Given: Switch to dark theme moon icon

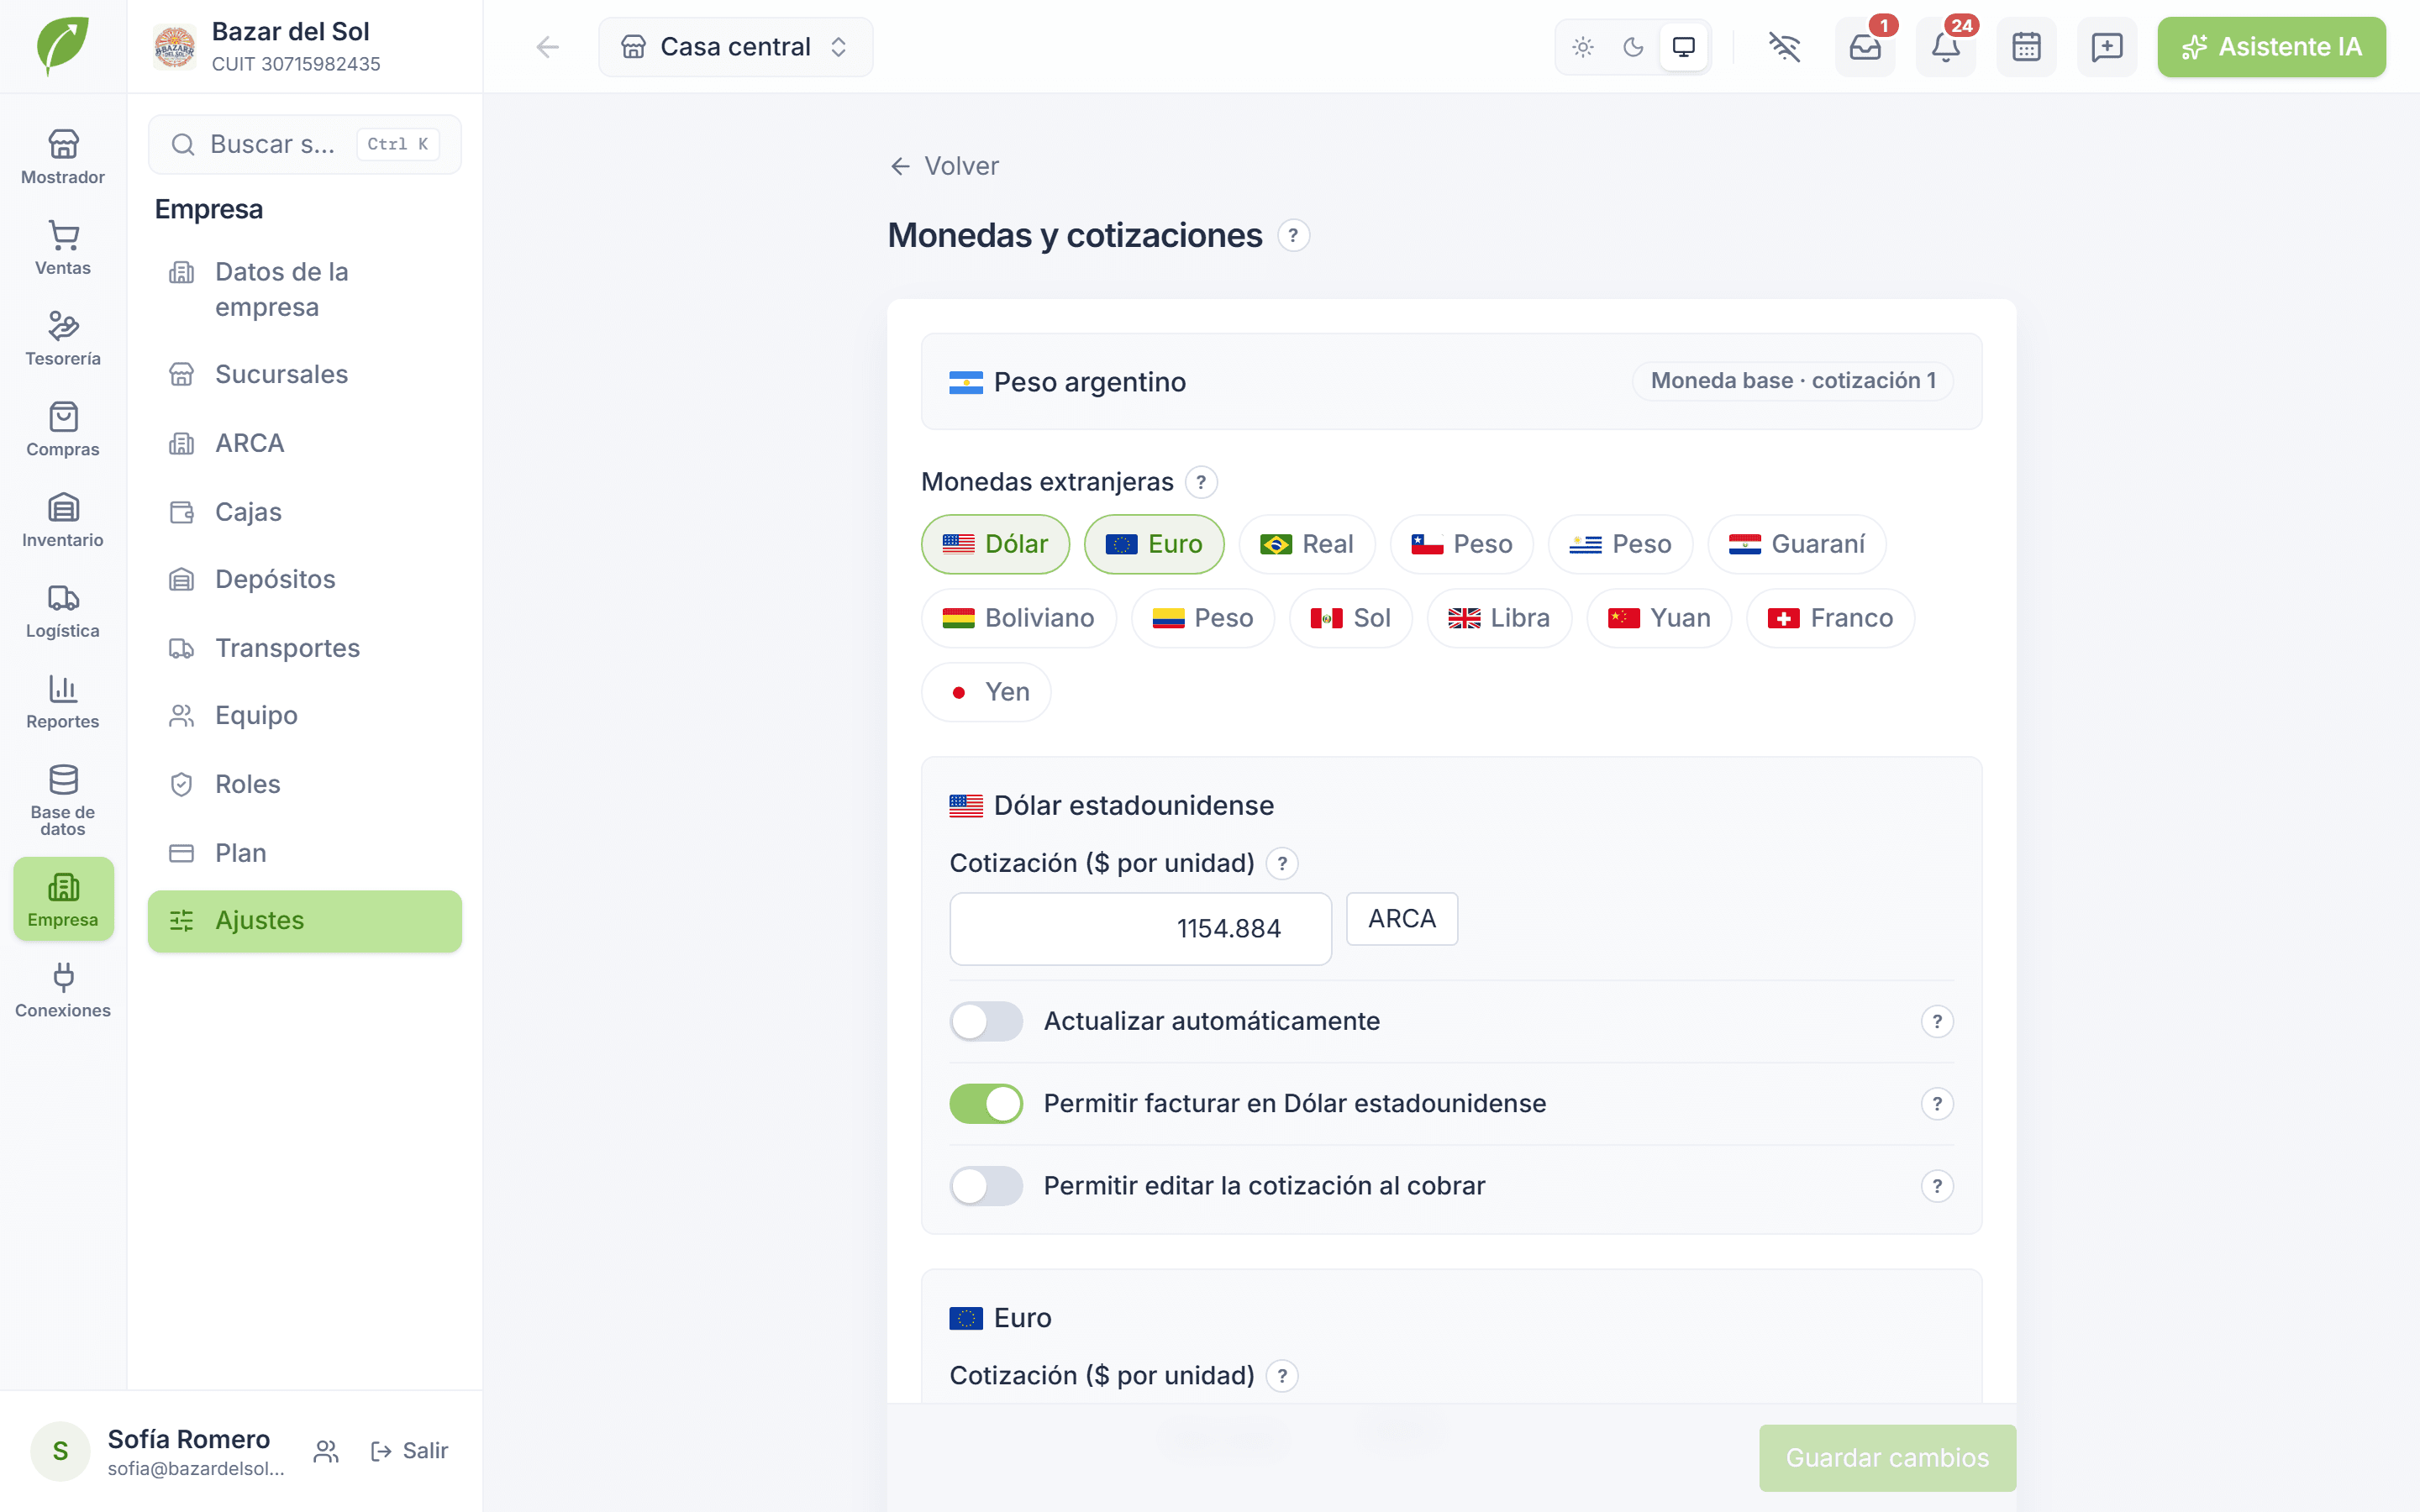Looking at the screenshot, I should click(1633, 47).
